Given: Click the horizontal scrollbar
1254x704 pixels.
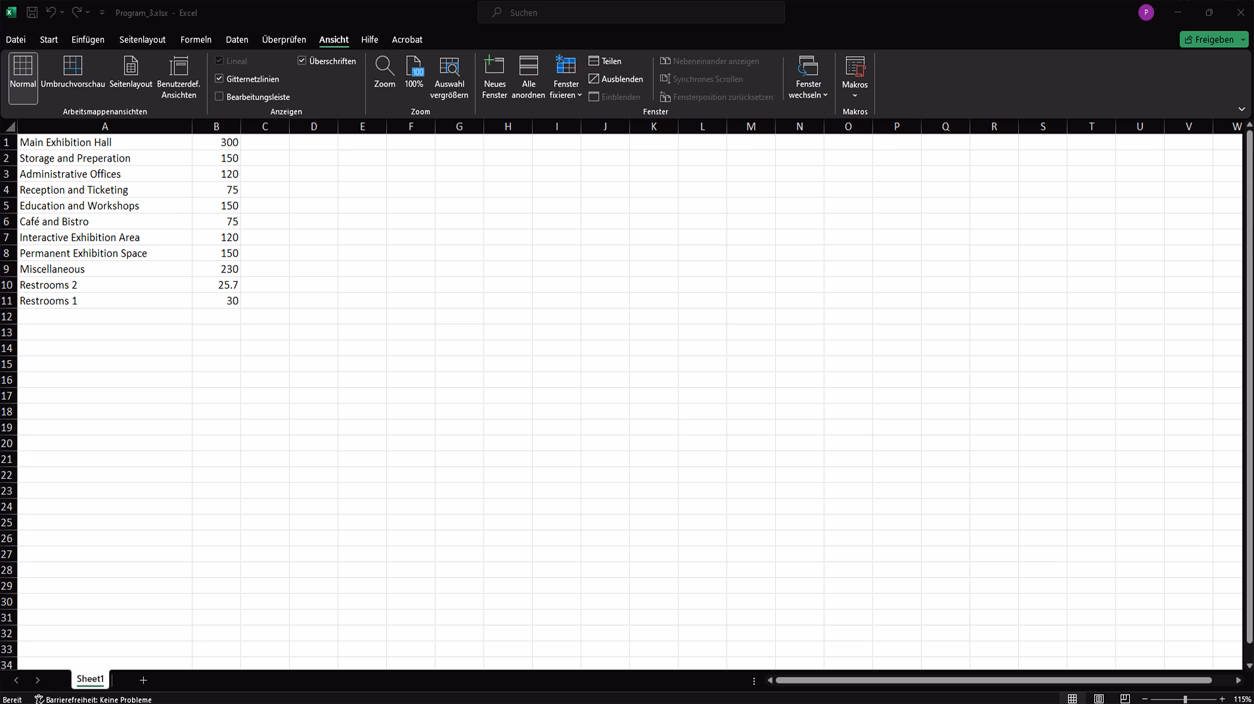Looking at the screenshot, I should pos(994,680).
